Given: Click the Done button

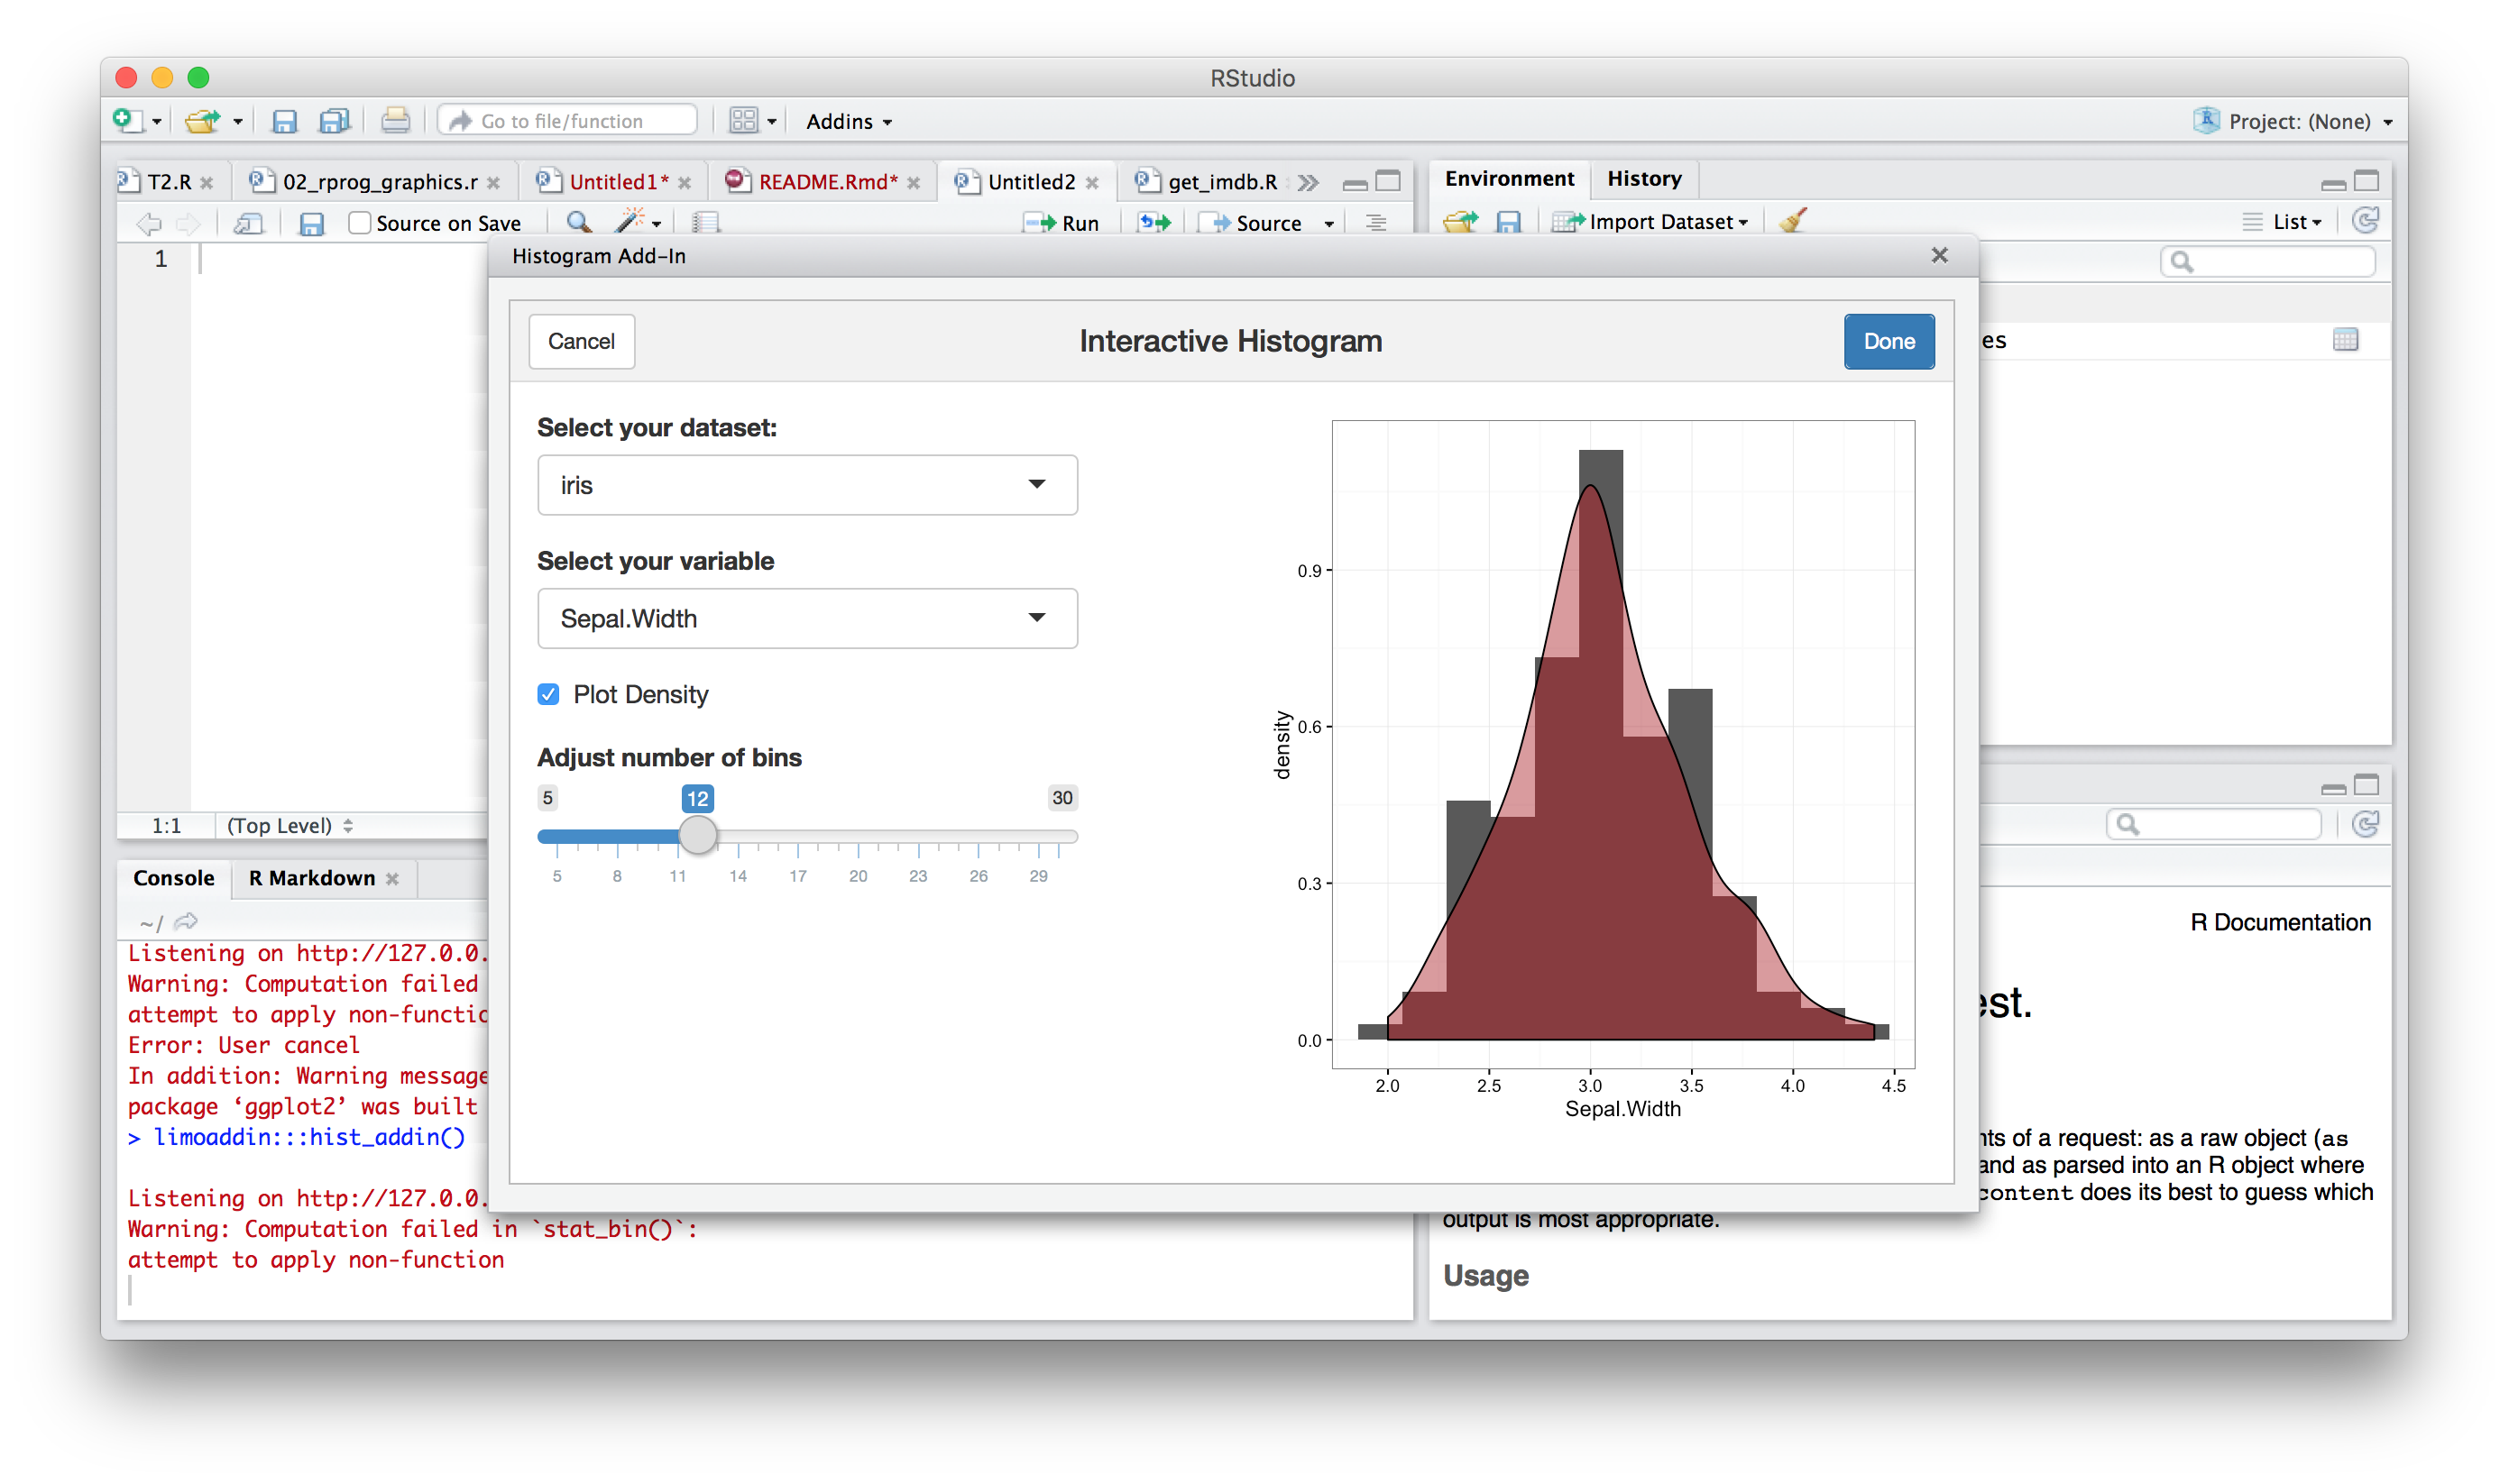Looking at the screenshot, I should [1888, 341].
